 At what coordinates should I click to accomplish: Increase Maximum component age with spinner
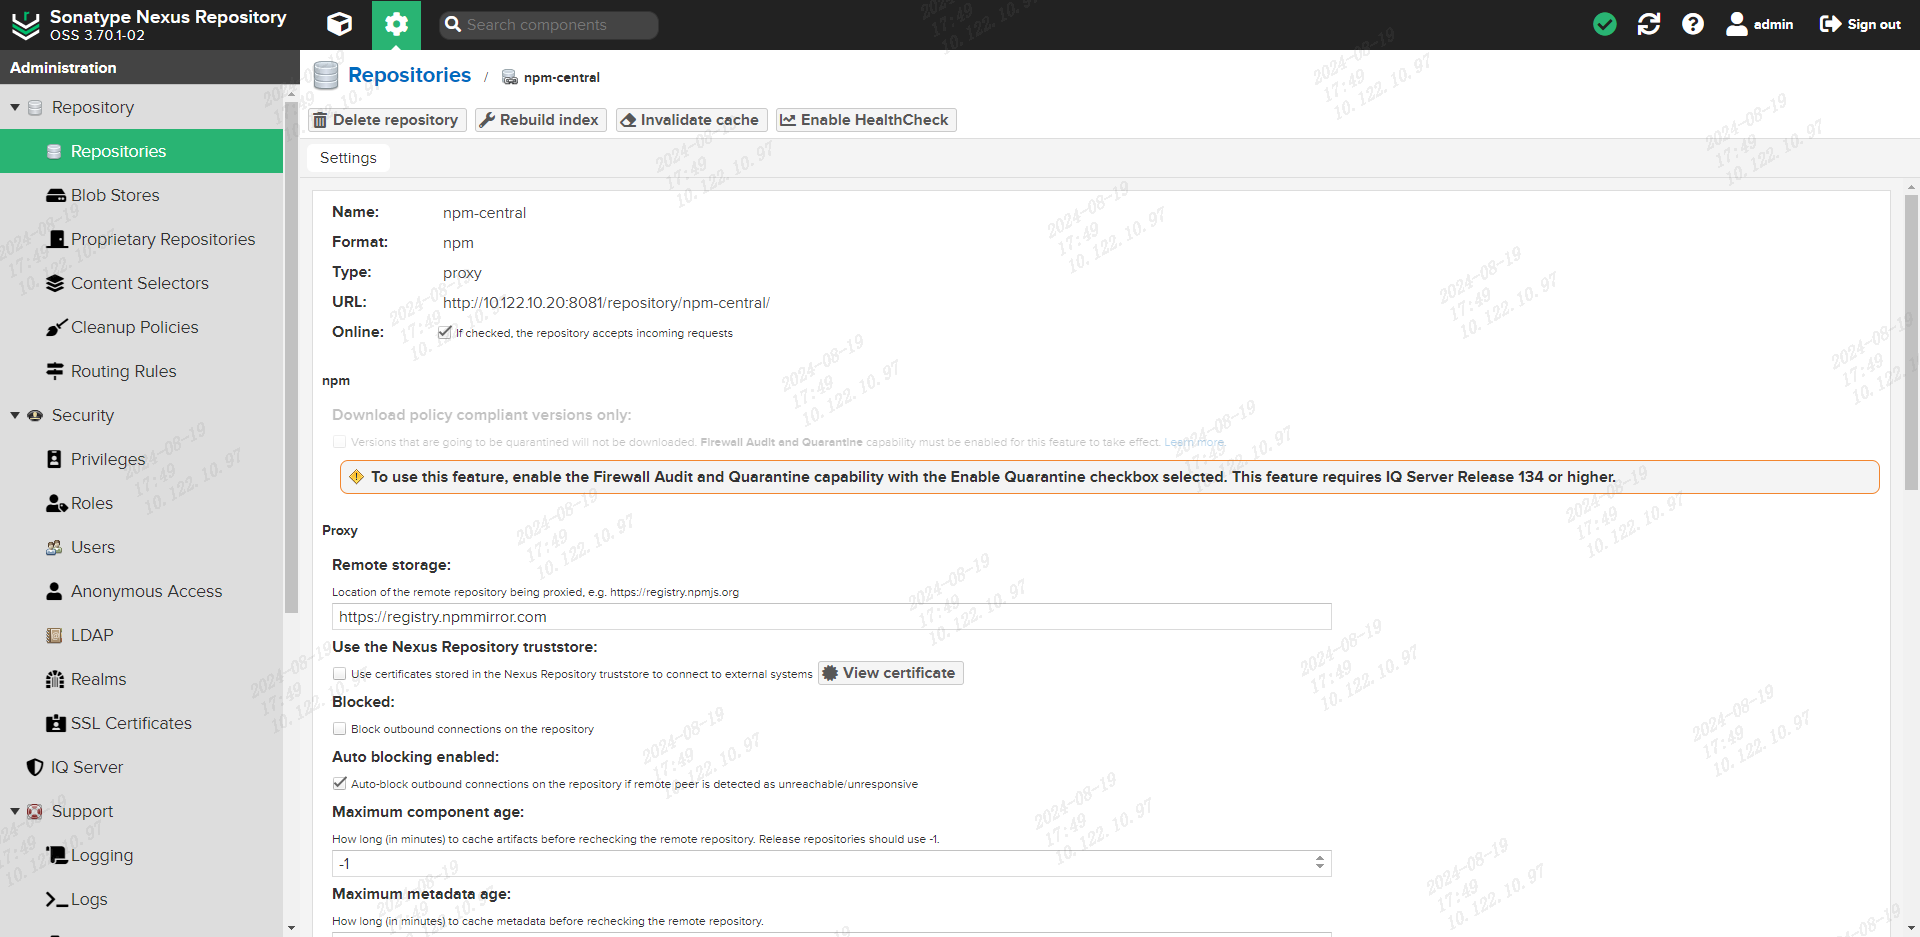point(1320,859)
